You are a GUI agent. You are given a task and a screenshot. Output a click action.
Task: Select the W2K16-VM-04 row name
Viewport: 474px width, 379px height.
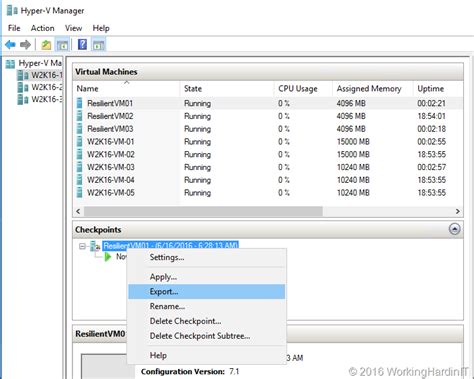click(x=111, y=180)
